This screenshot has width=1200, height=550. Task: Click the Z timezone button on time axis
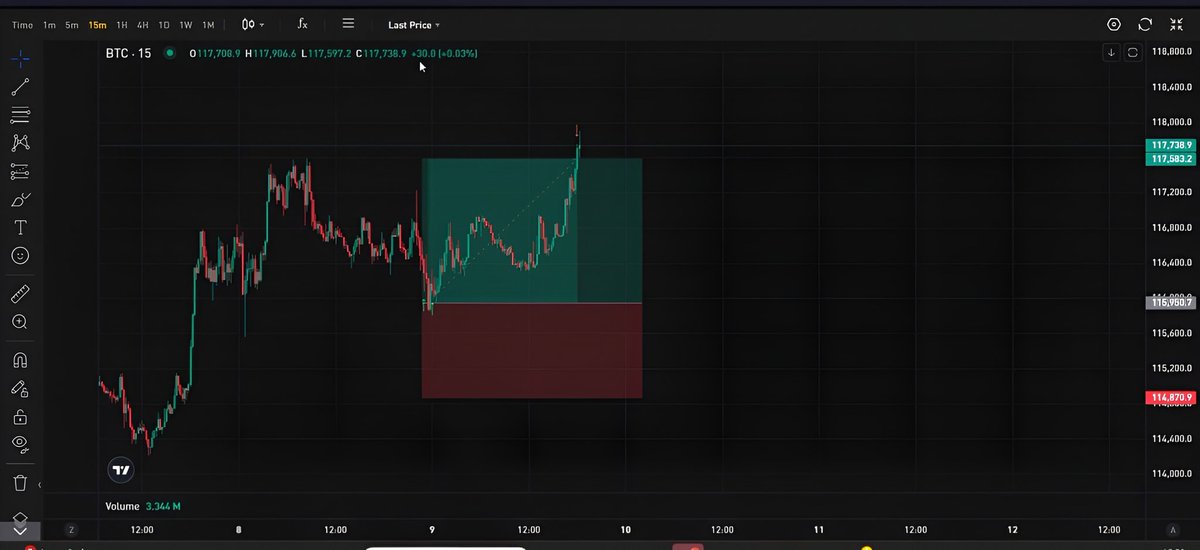pyautogui.click(x=71, y=530)
